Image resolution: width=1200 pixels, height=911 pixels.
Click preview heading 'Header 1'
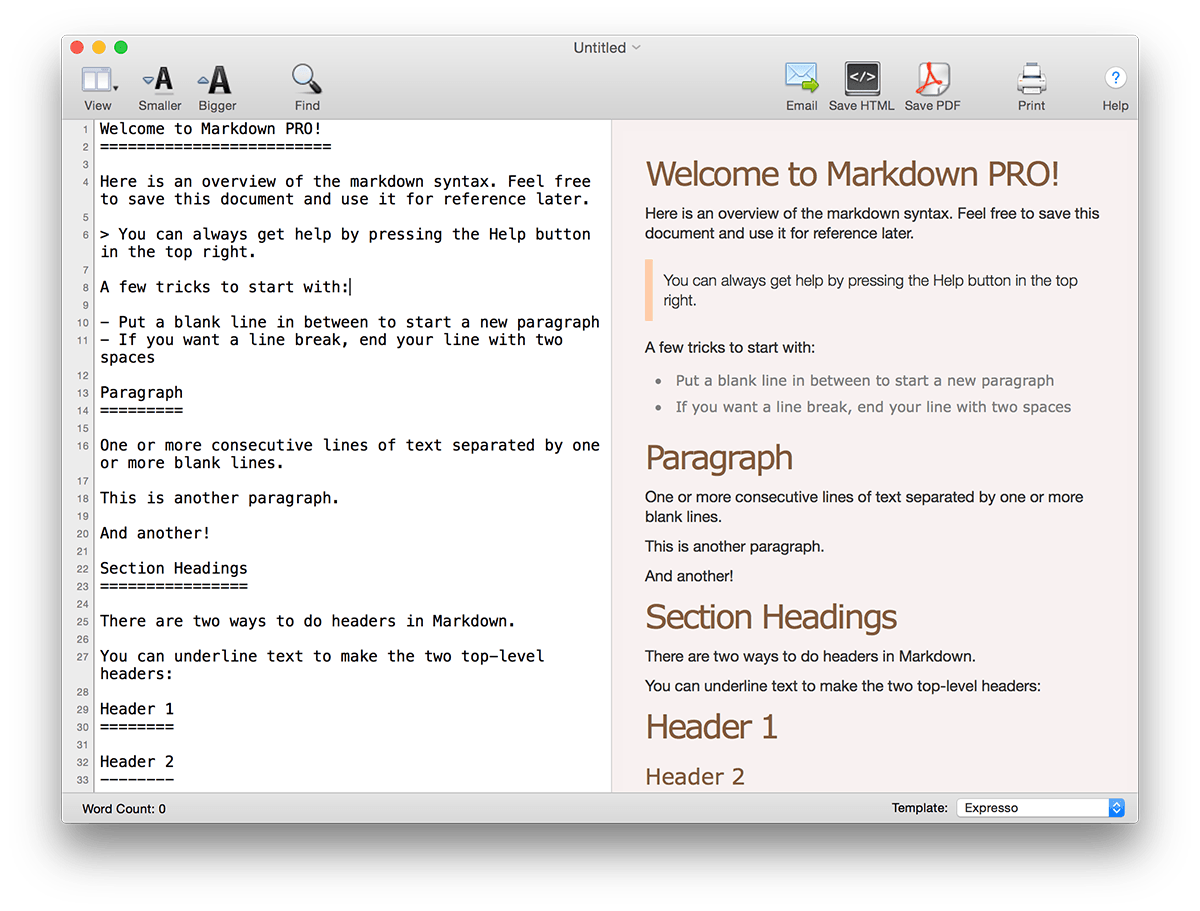712,727
